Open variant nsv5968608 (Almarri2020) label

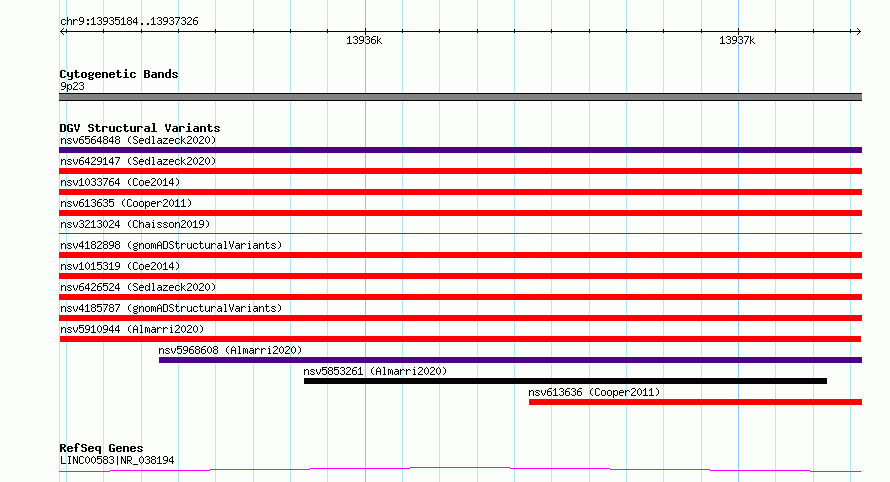coord(230,350)
